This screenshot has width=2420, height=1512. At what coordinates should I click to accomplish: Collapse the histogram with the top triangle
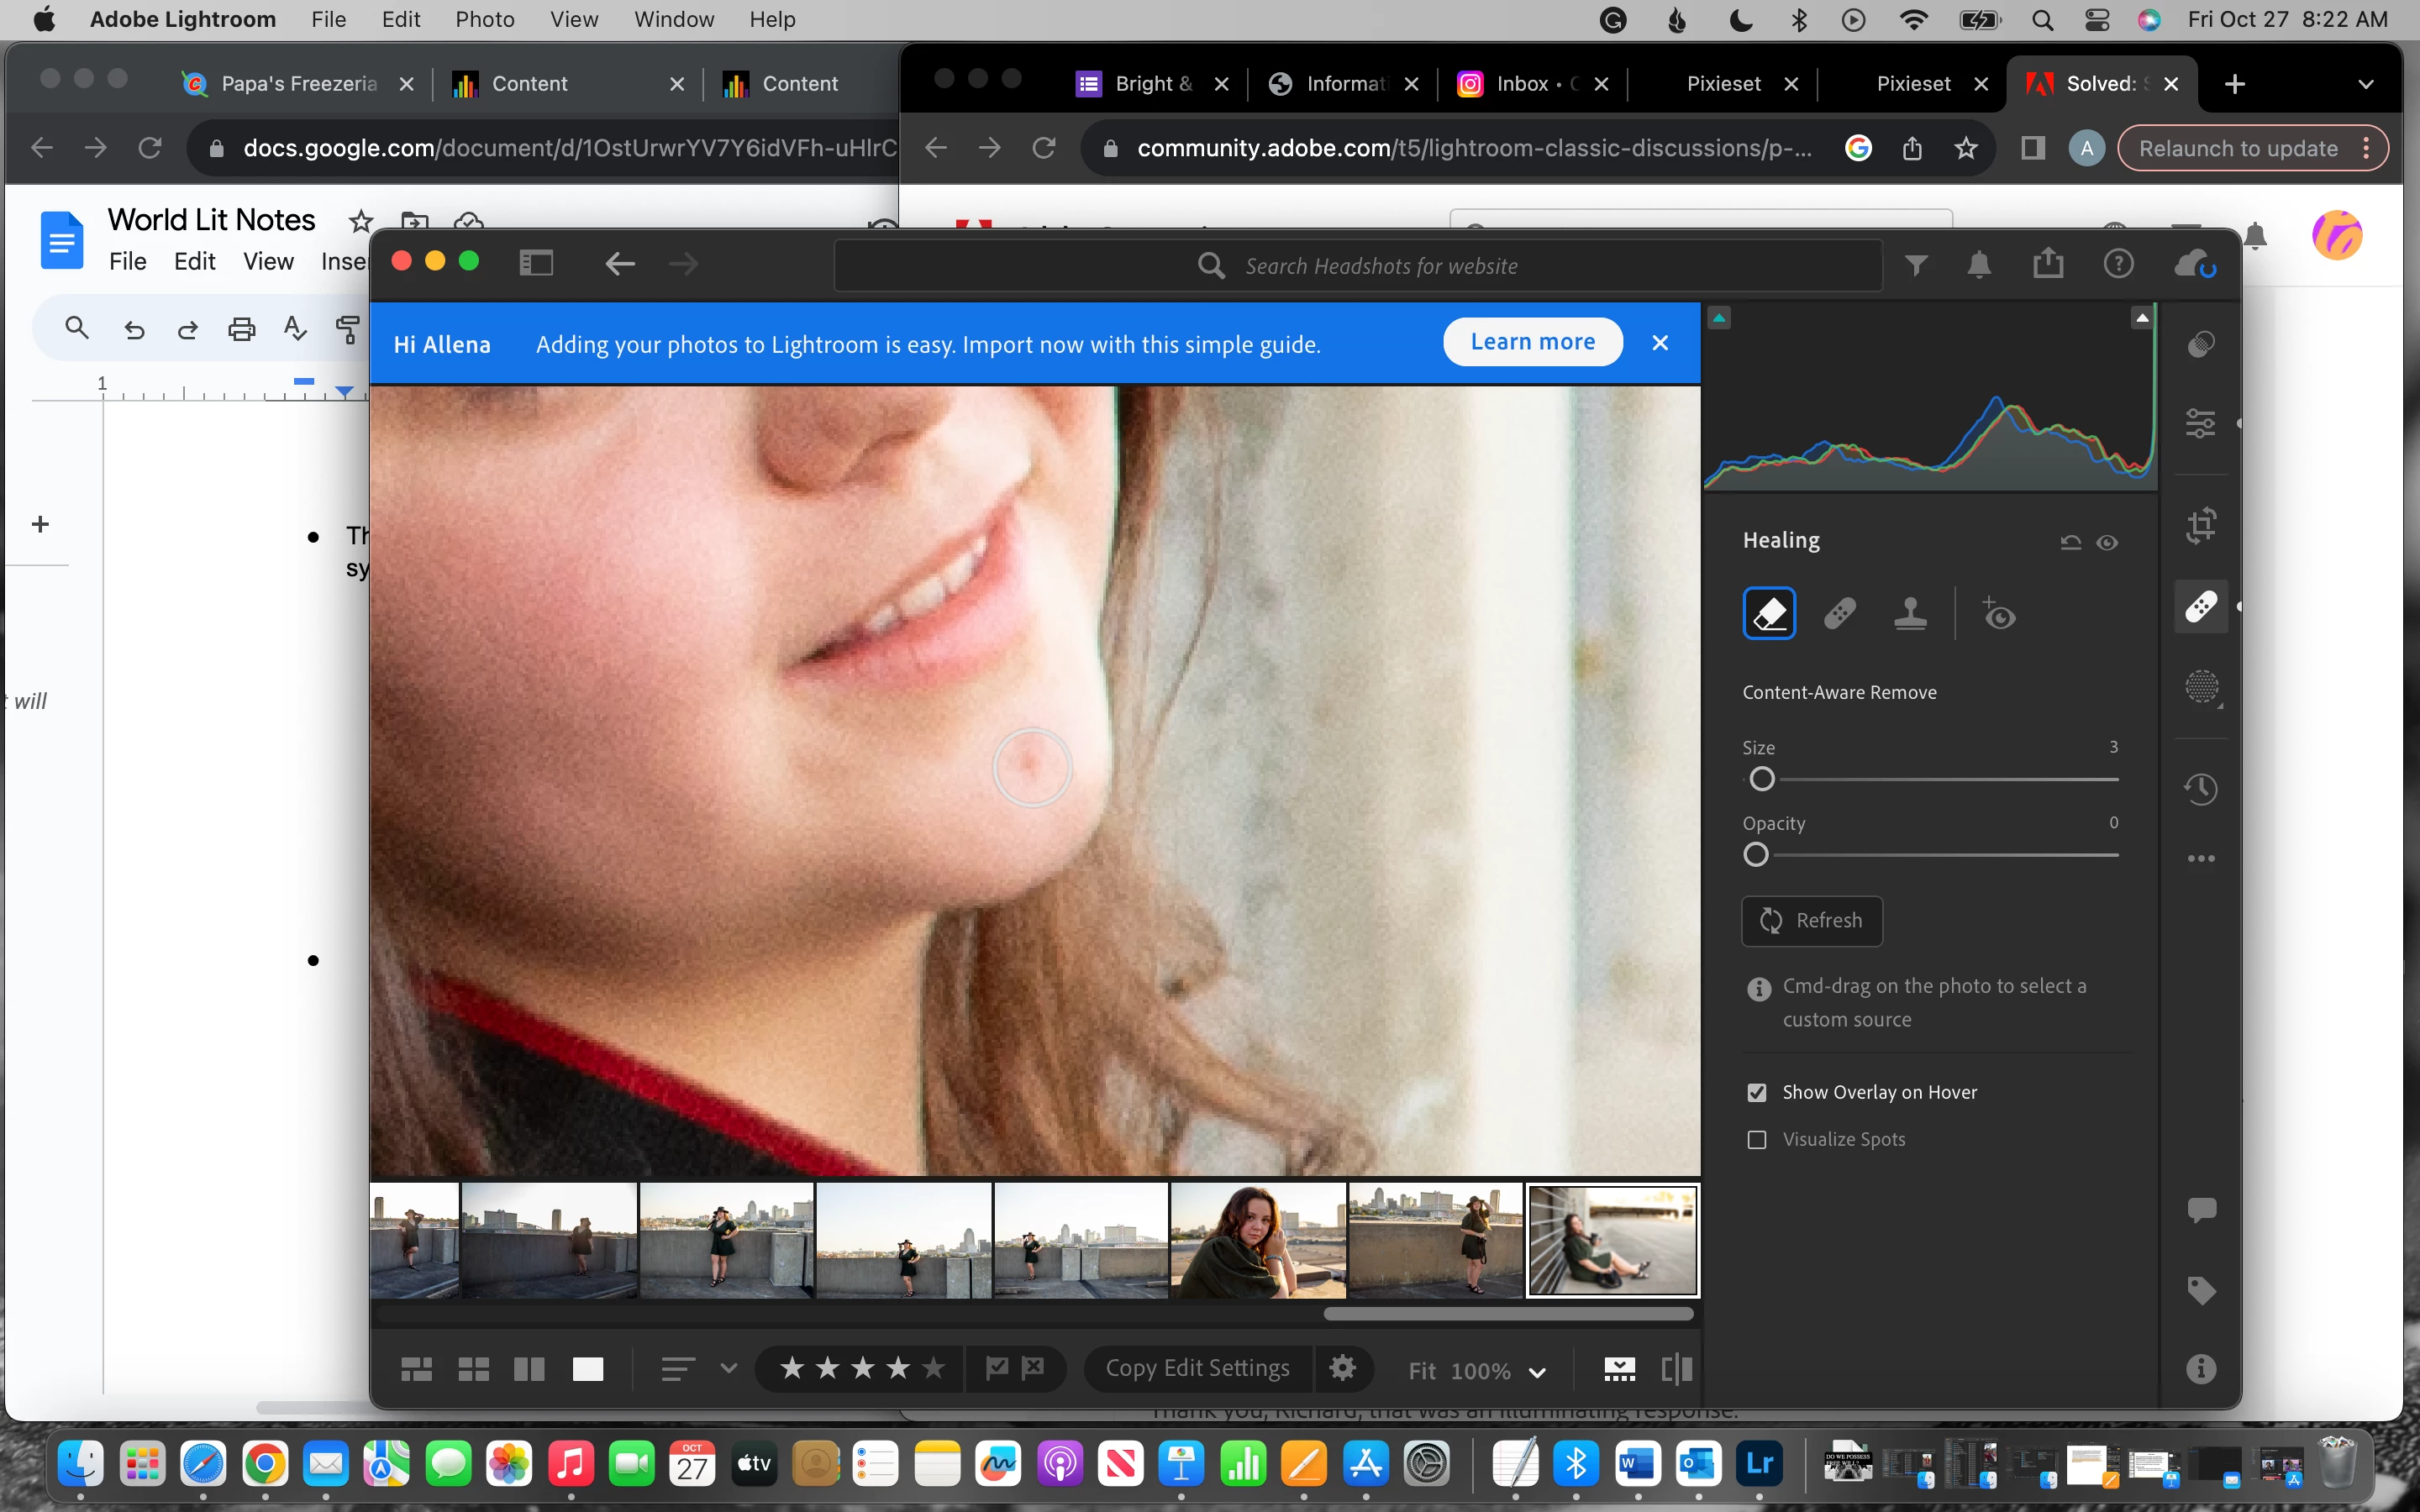(2142, 318)
